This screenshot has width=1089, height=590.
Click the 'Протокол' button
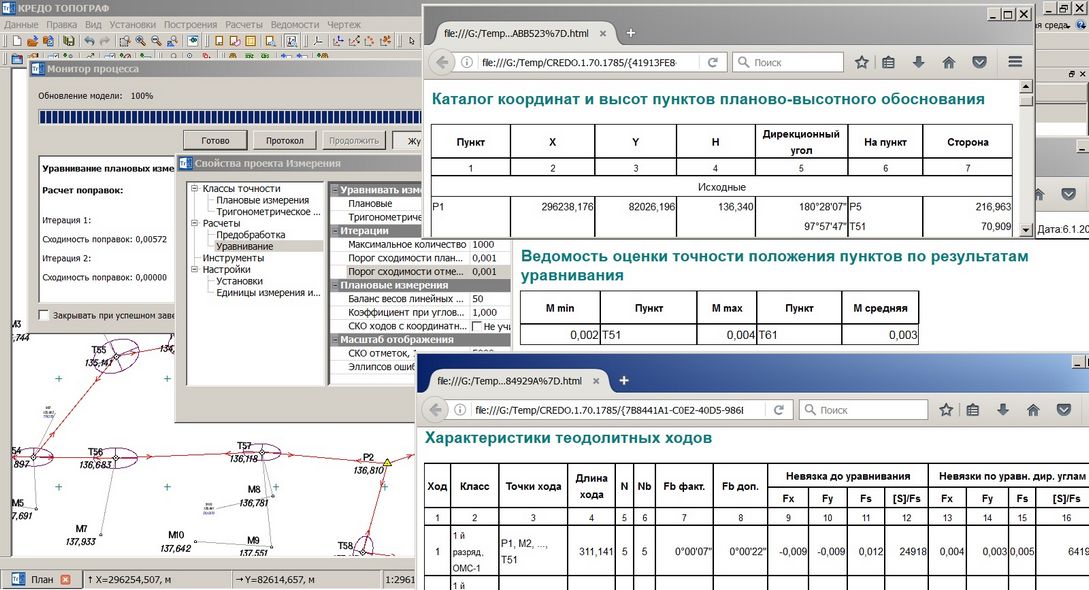click(284, 141)
